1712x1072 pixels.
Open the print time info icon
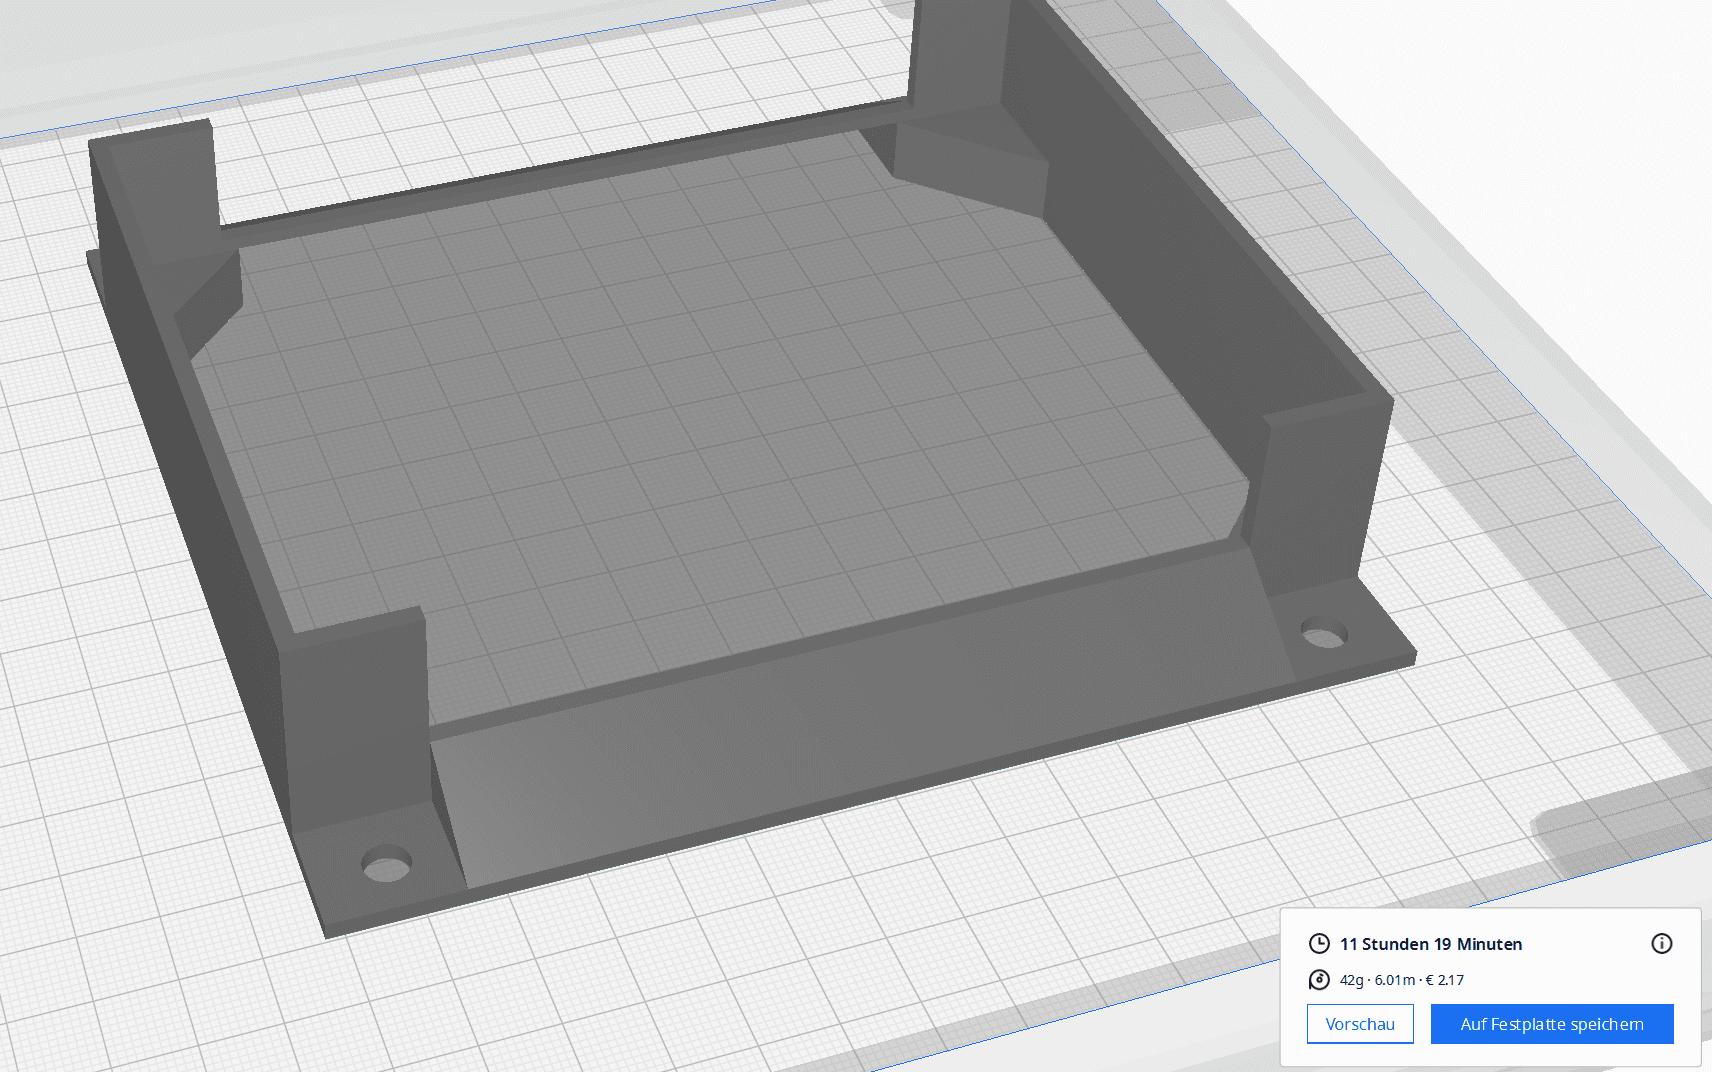(1662, 944)
